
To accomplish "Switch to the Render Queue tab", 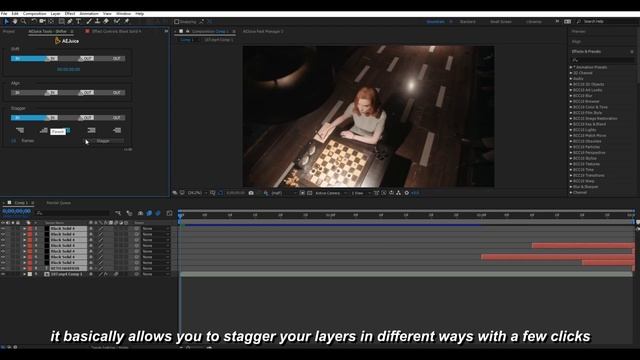I will click(x=58, y=203).
